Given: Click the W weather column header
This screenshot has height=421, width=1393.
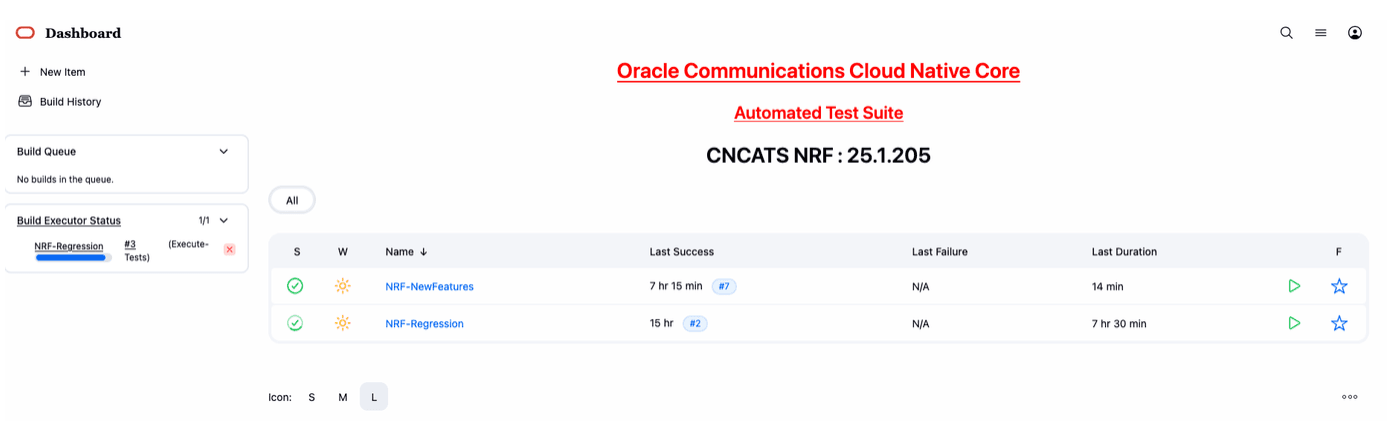Looking at the screenshot, I should point(343,252).
